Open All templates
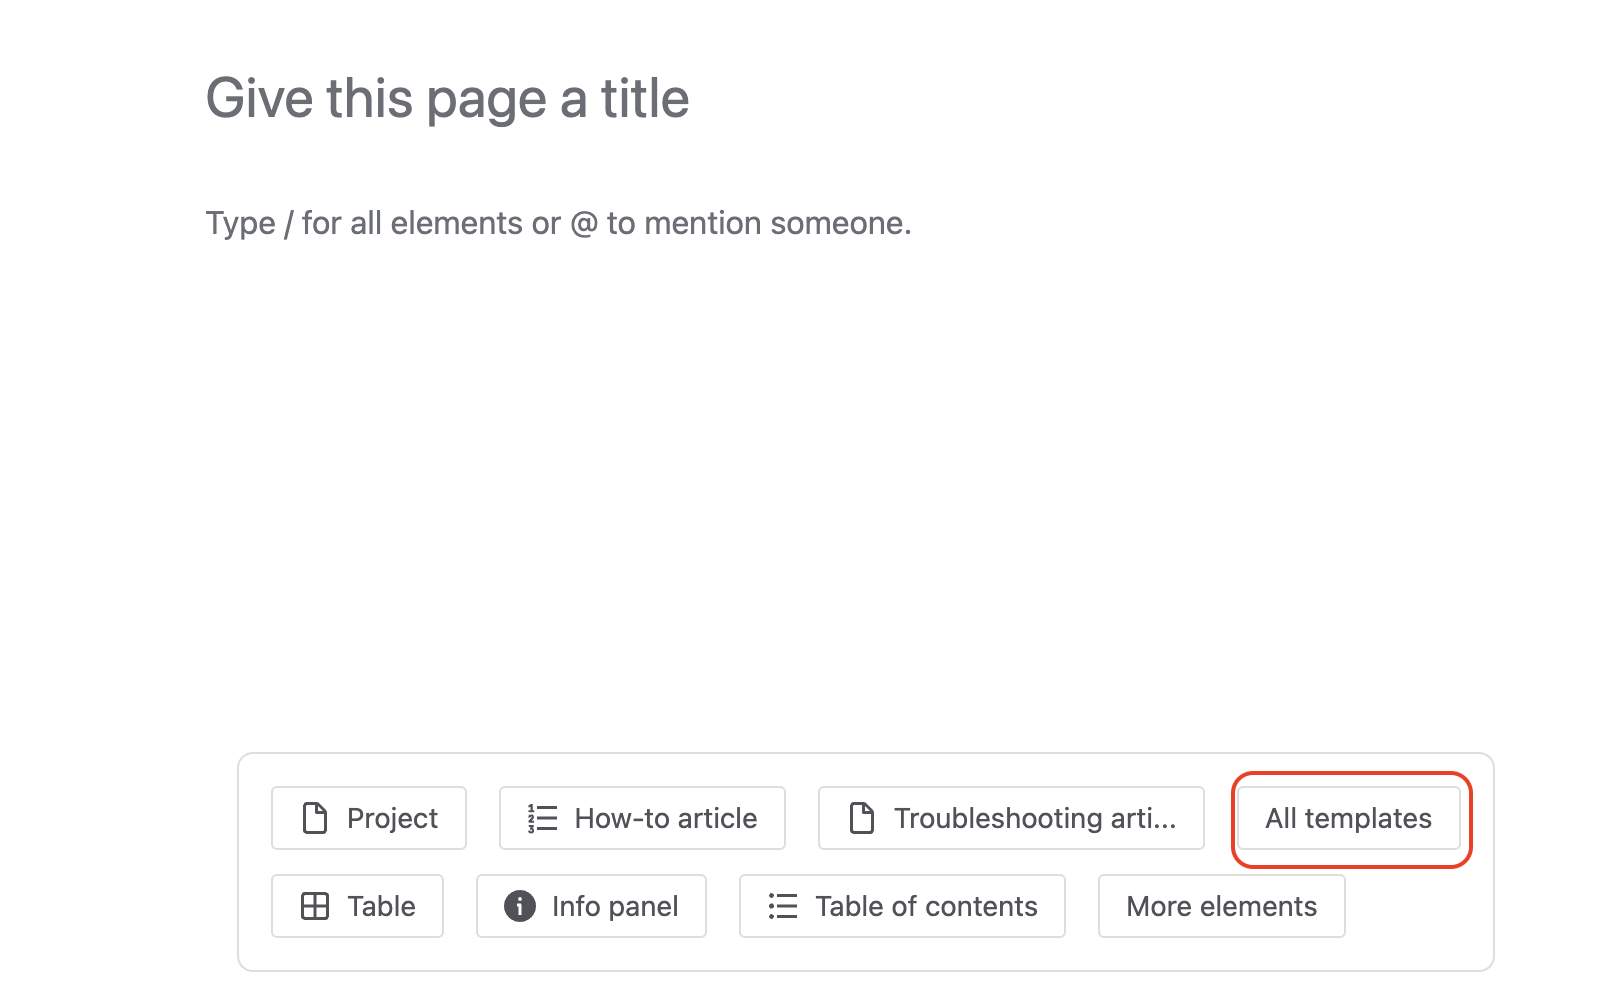 click(x=1348, y=818)
